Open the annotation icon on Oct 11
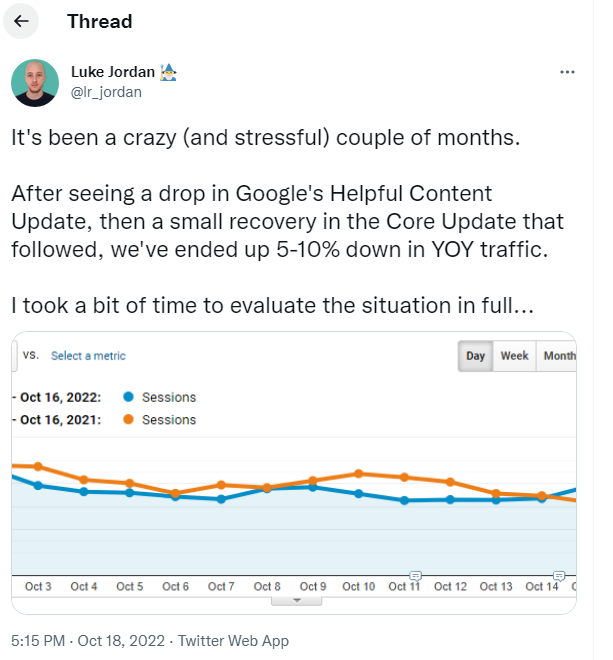 click(x=415, y=575)
